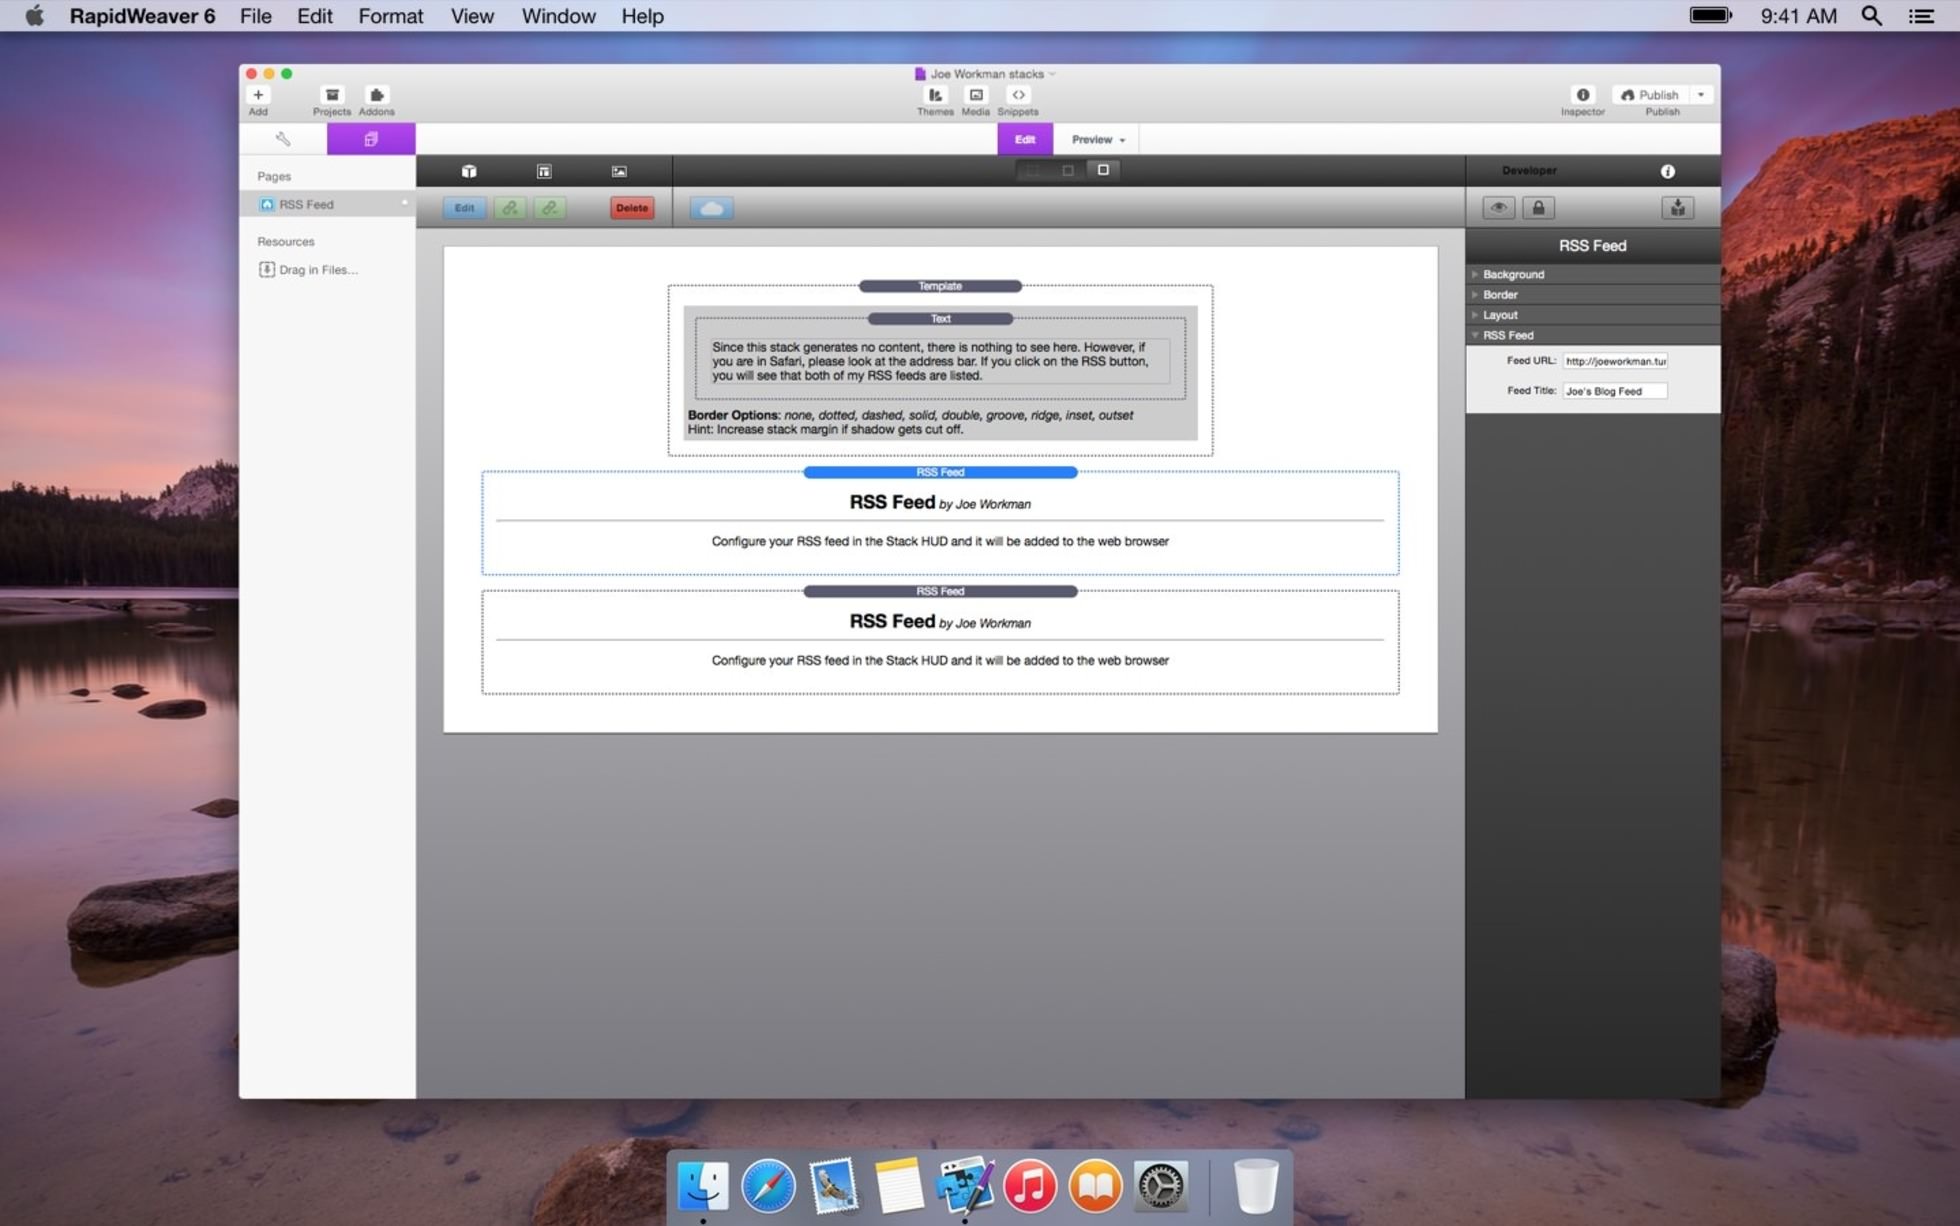1960x1226 pixels.
Task: Open the Apple menu
Action: (35, 16)
